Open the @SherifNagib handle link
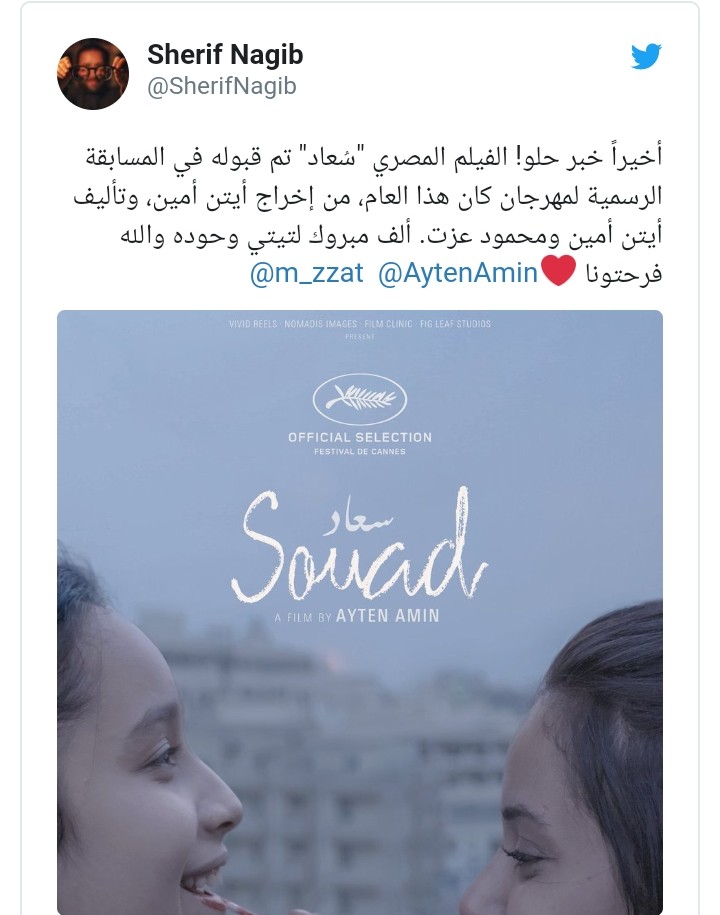720x915 pixels. [x=222, y=86]
